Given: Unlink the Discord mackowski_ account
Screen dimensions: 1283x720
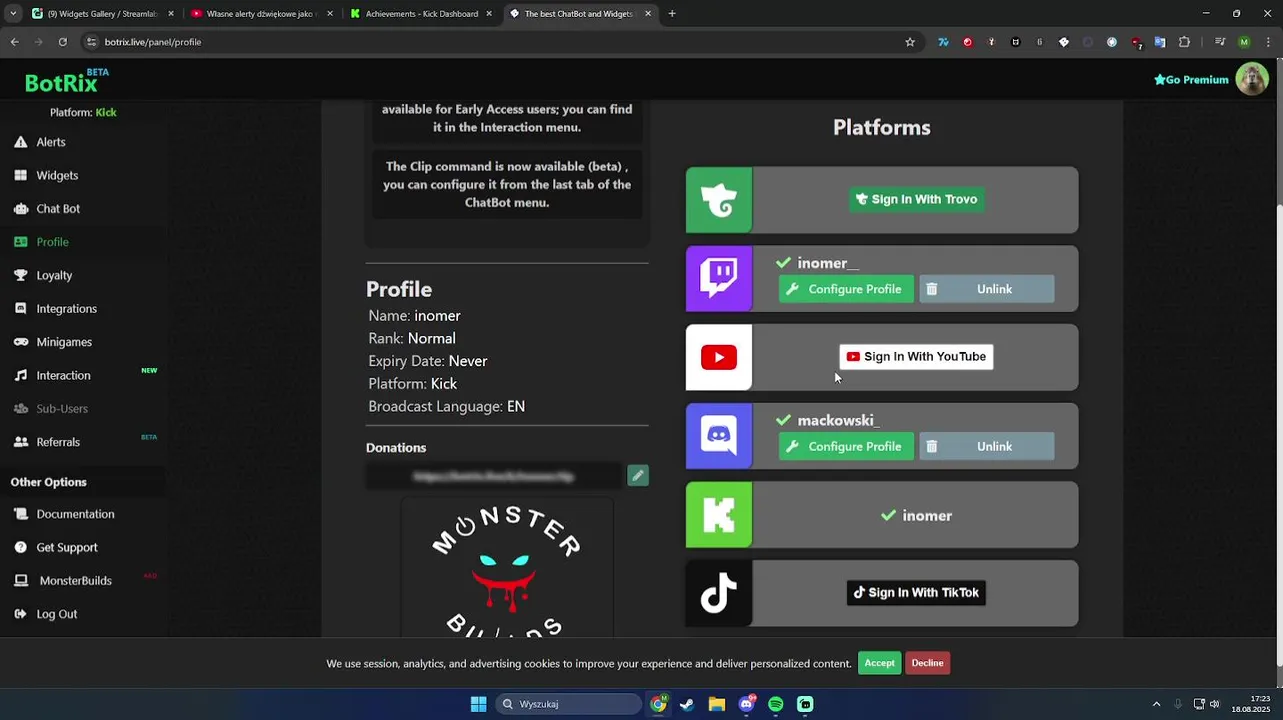Looking at the screenshot, I should [986, 447].
